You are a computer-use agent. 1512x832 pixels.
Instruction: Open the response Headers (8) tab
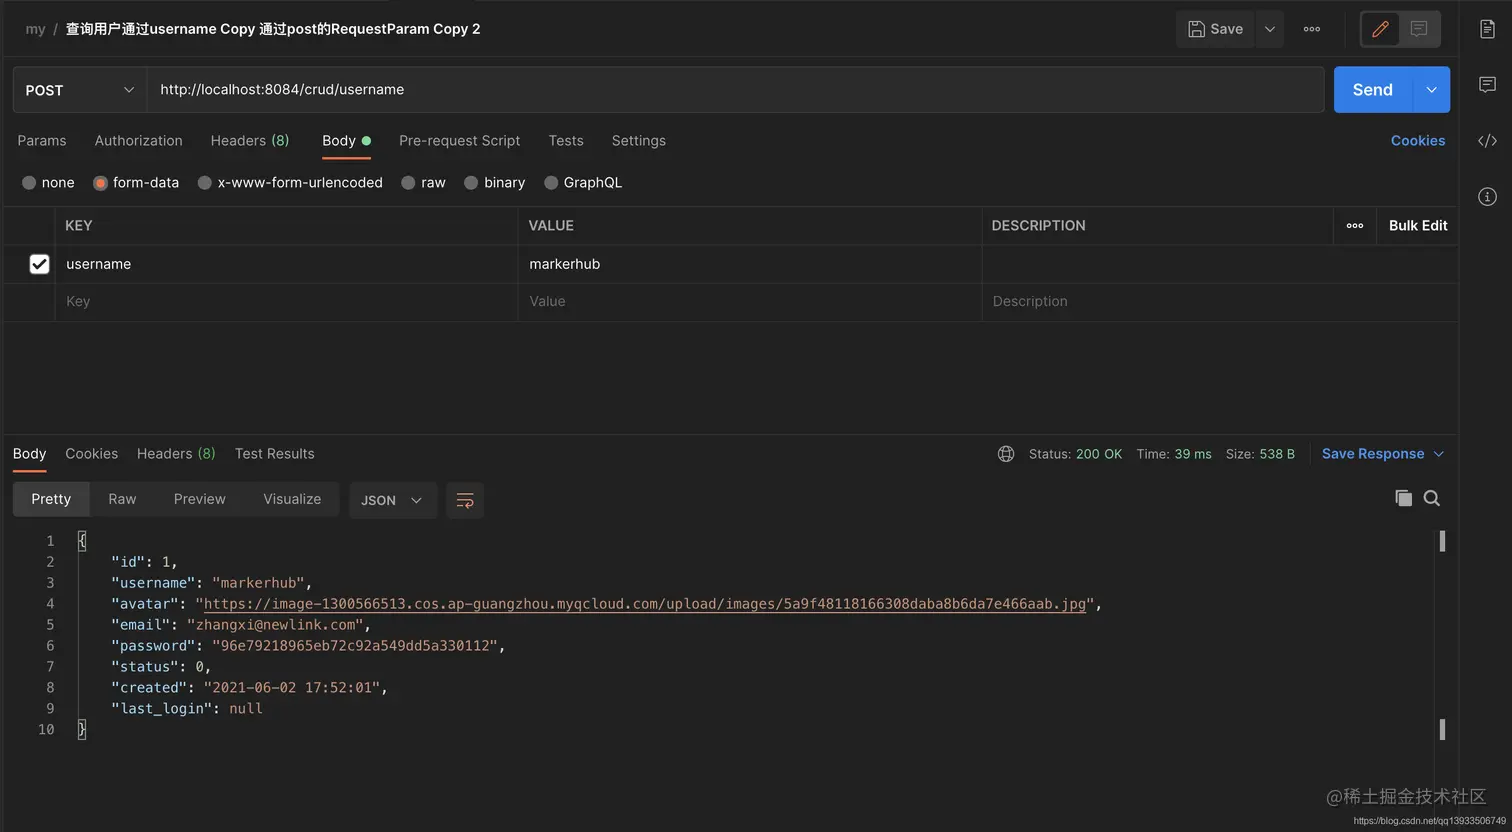(176, 454)
